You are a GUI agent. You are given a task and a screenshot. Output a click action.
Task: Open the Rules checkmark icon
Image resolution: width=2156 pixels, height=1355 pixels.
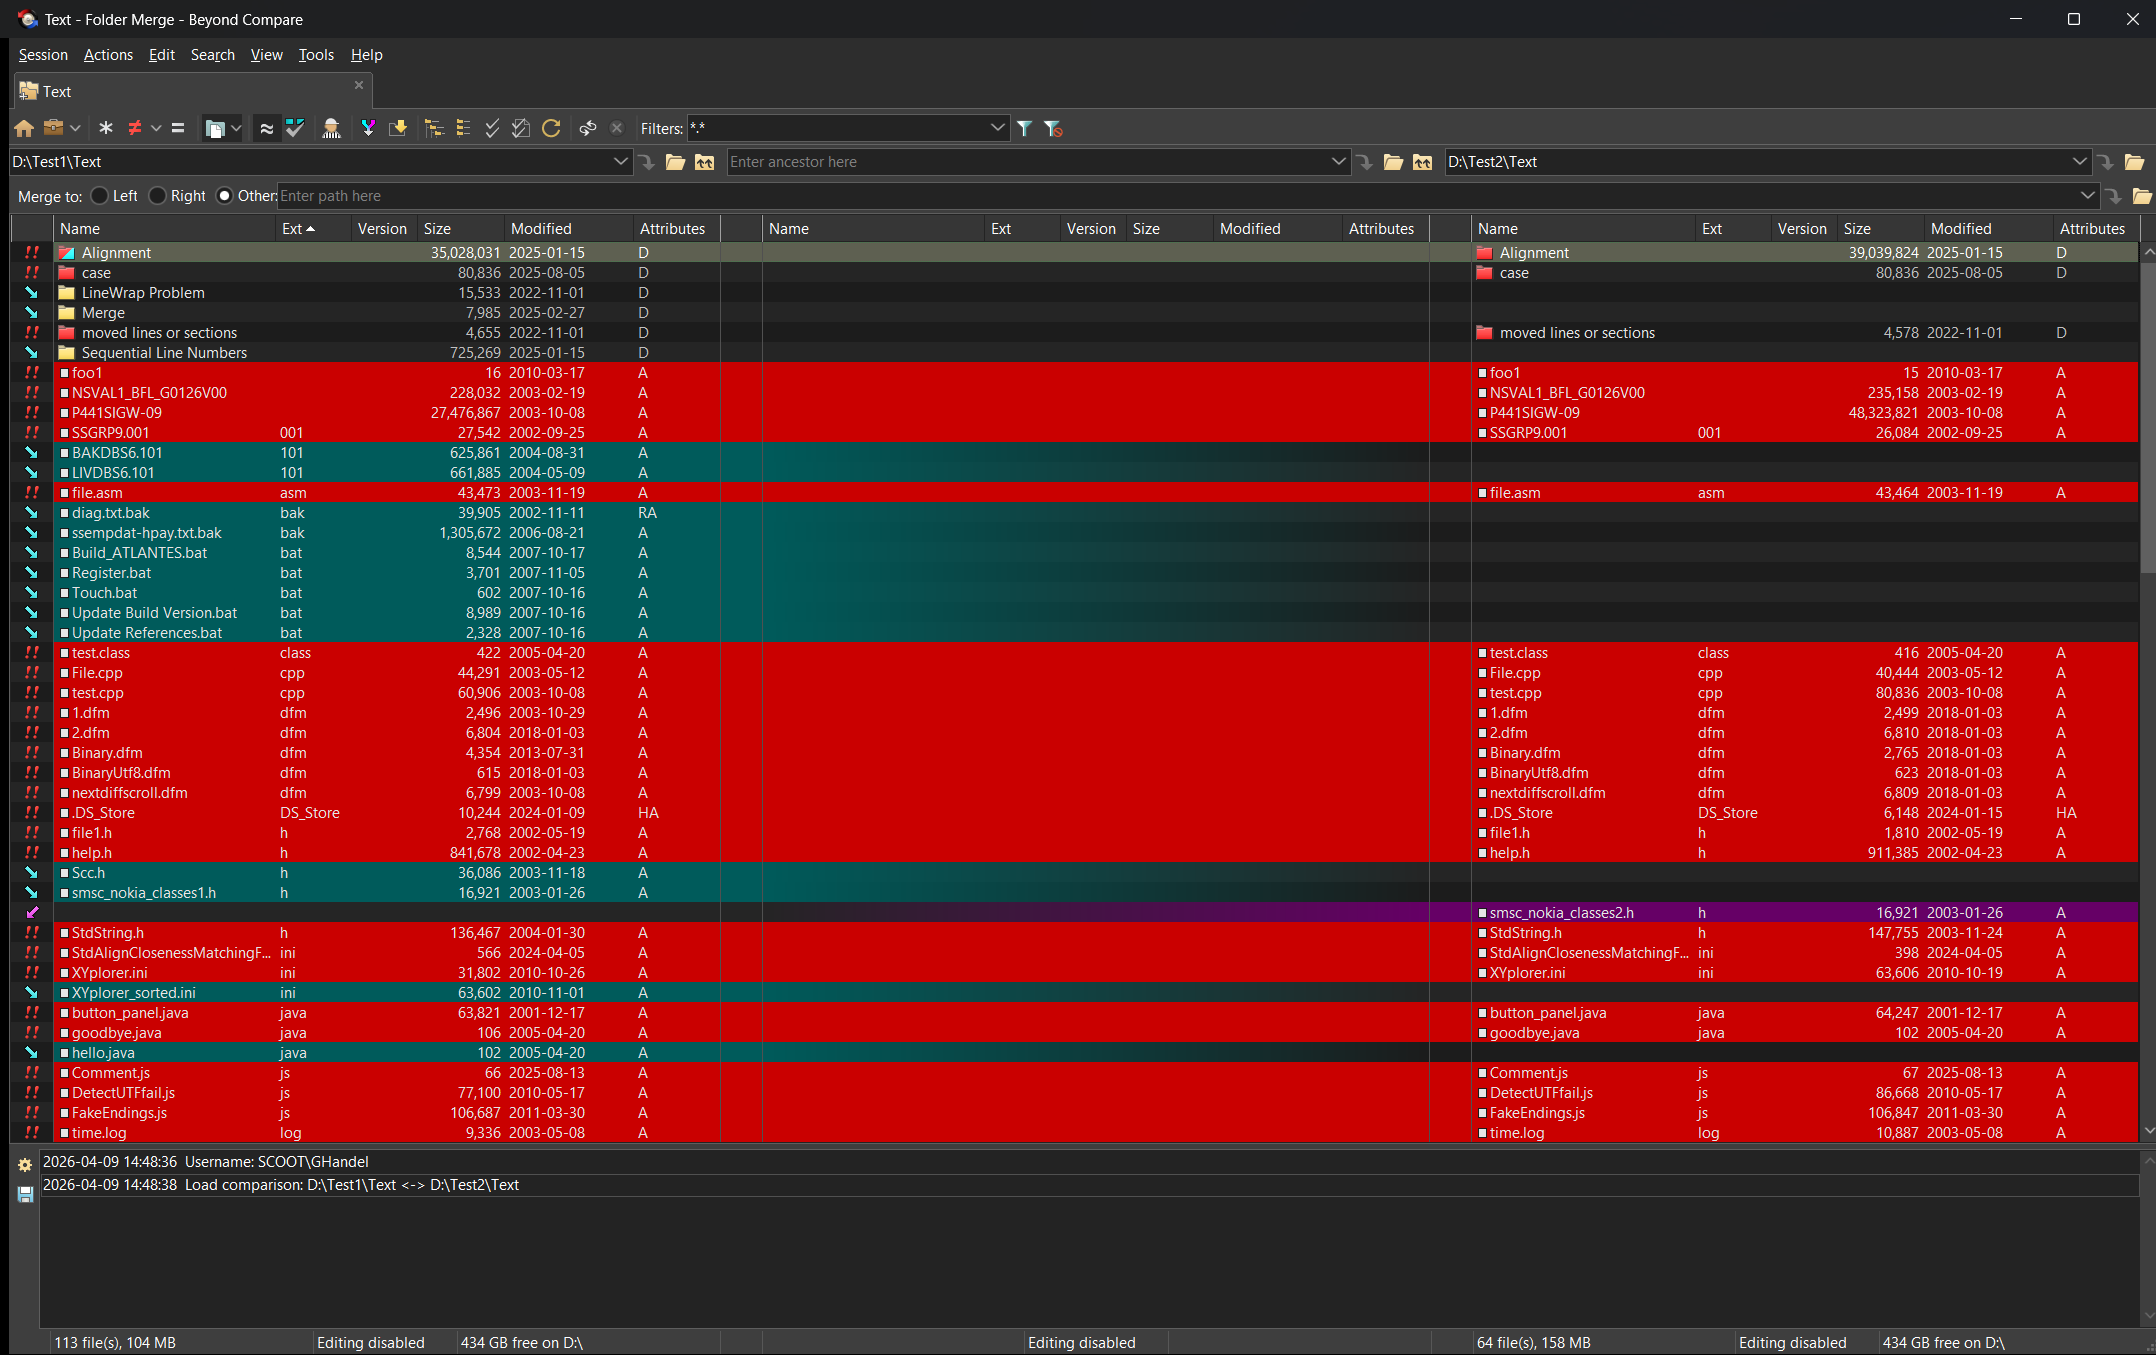pyautogui.click(x=295, y=128)
